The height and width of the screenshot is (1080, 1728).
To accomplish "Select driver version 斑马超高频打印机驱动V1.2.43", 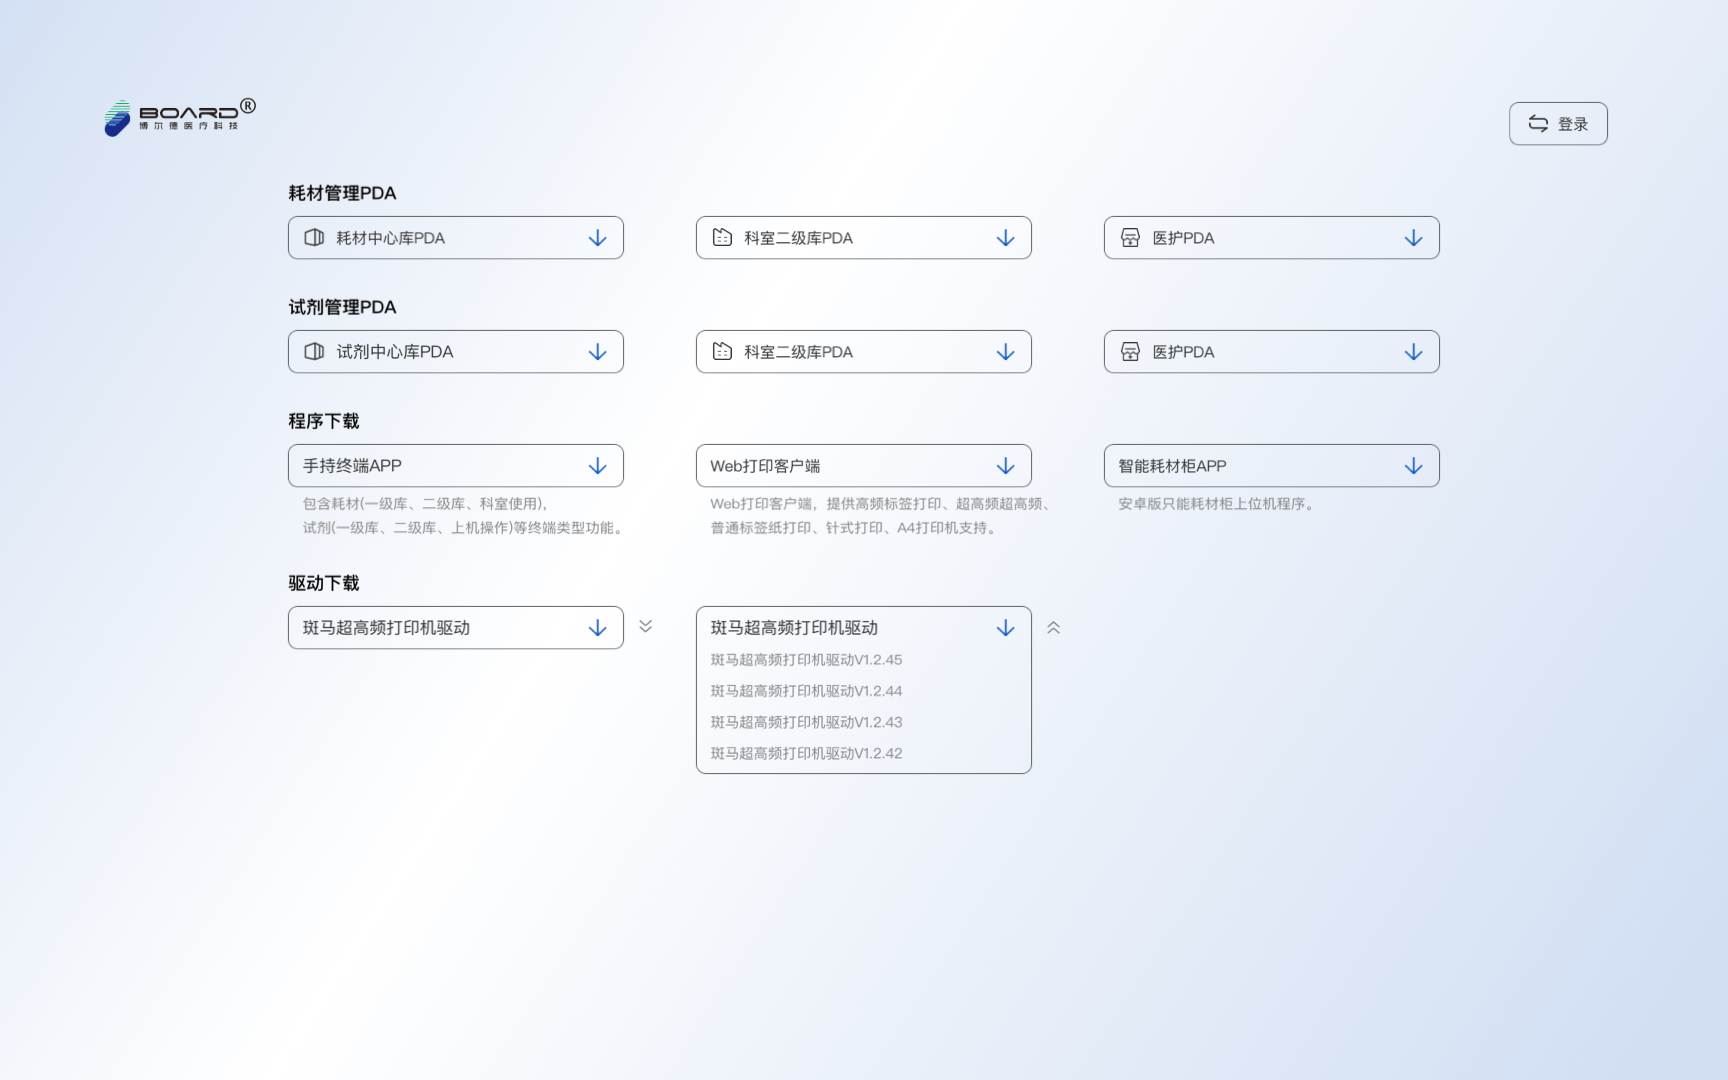I will [806, 722].
